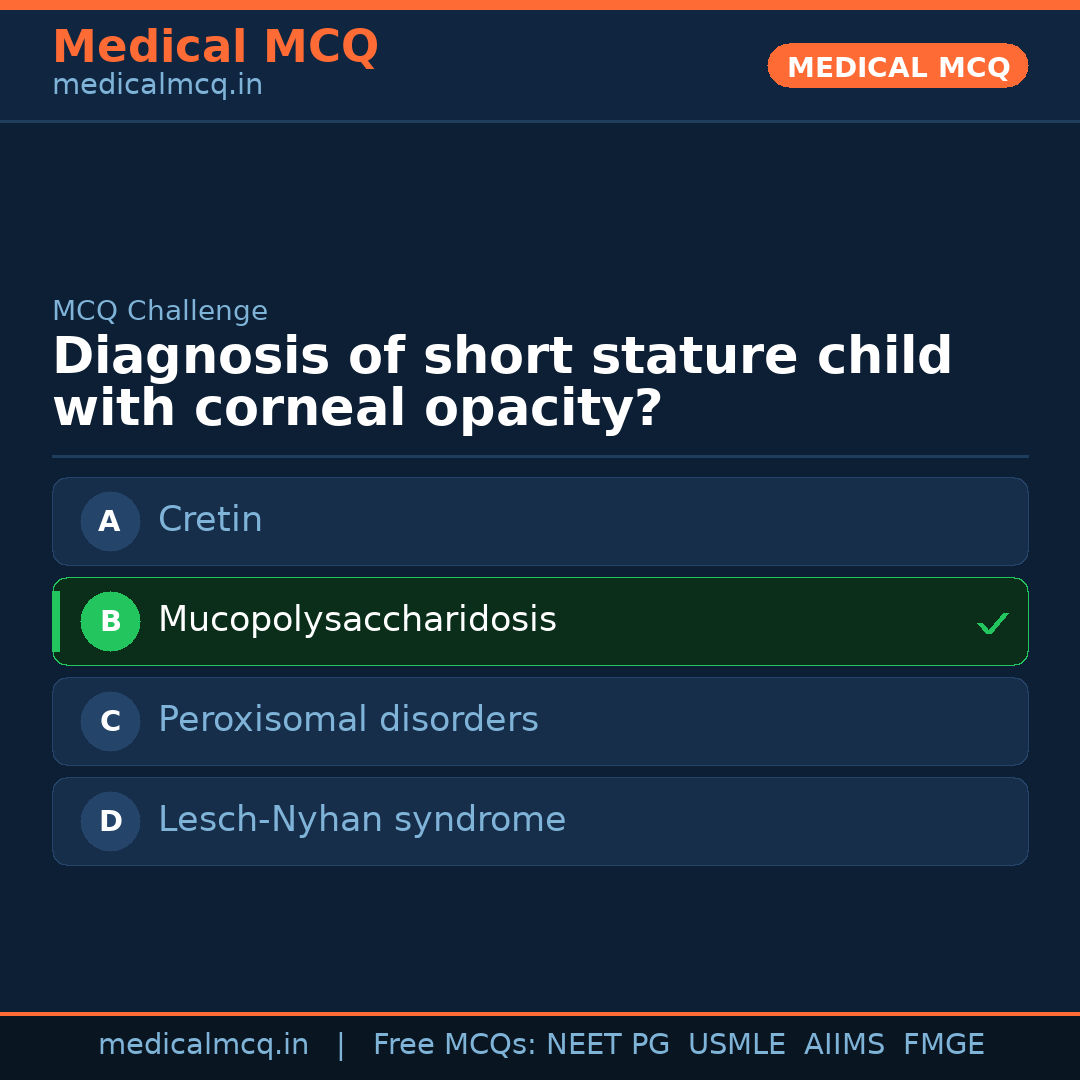Click the separator bar in the footer
The width and height of the screenshot is (1080, 1080).
pos(341,1044)
